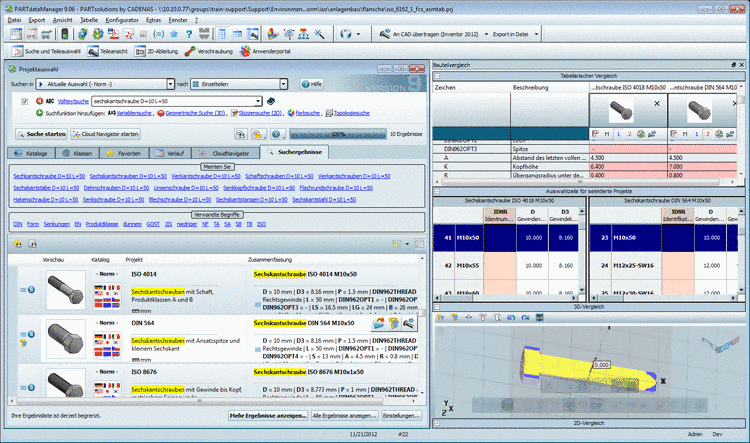Click the PDF export toolbar icon
The height and width of the screenshot is (443, 750).
[113, 34]
